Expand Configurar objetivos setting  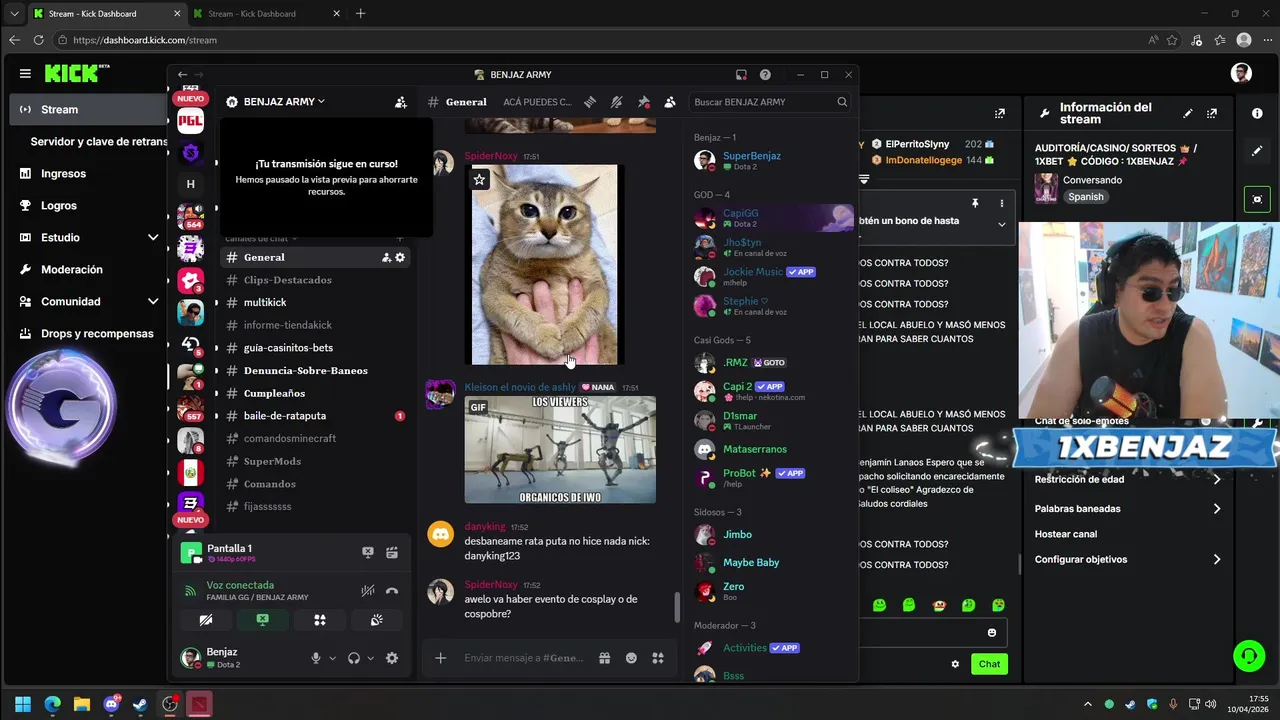tap(1128, 560)
